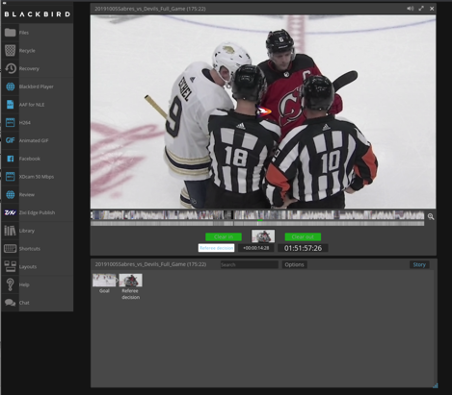
Task: Click the Story button
Action: (419, 265)
